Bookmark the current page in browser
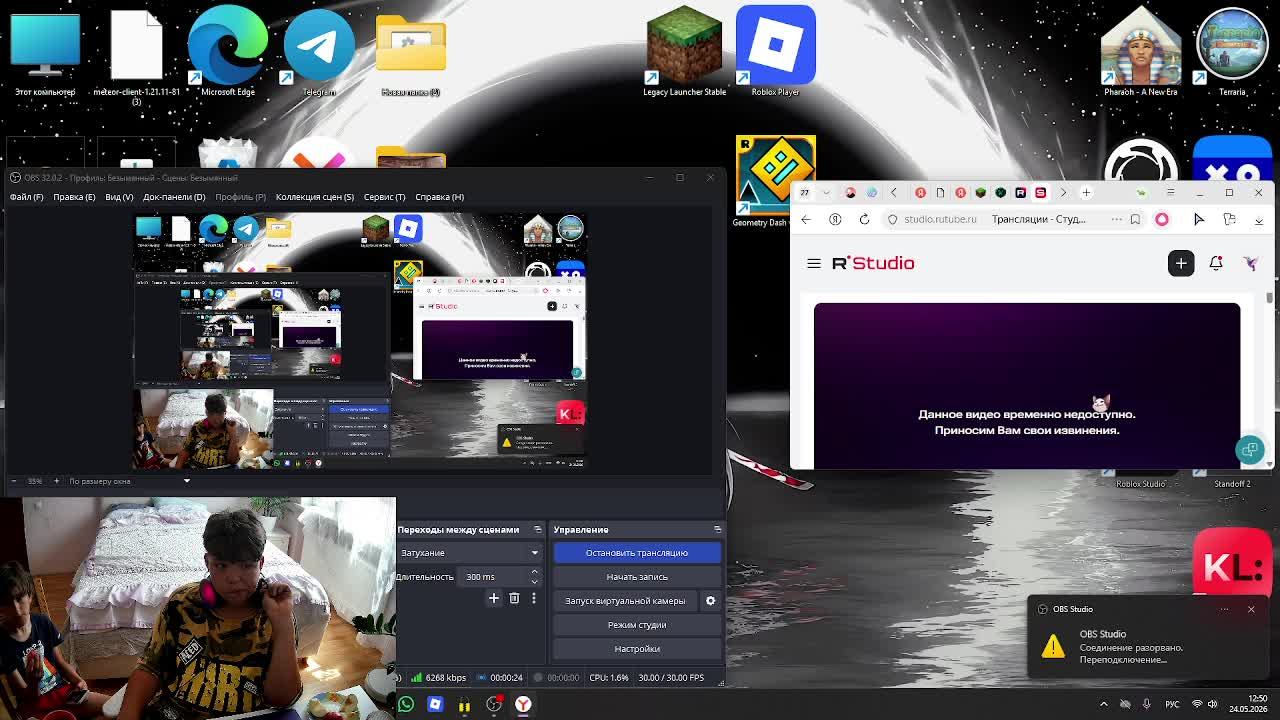 tap(1135, 219)
